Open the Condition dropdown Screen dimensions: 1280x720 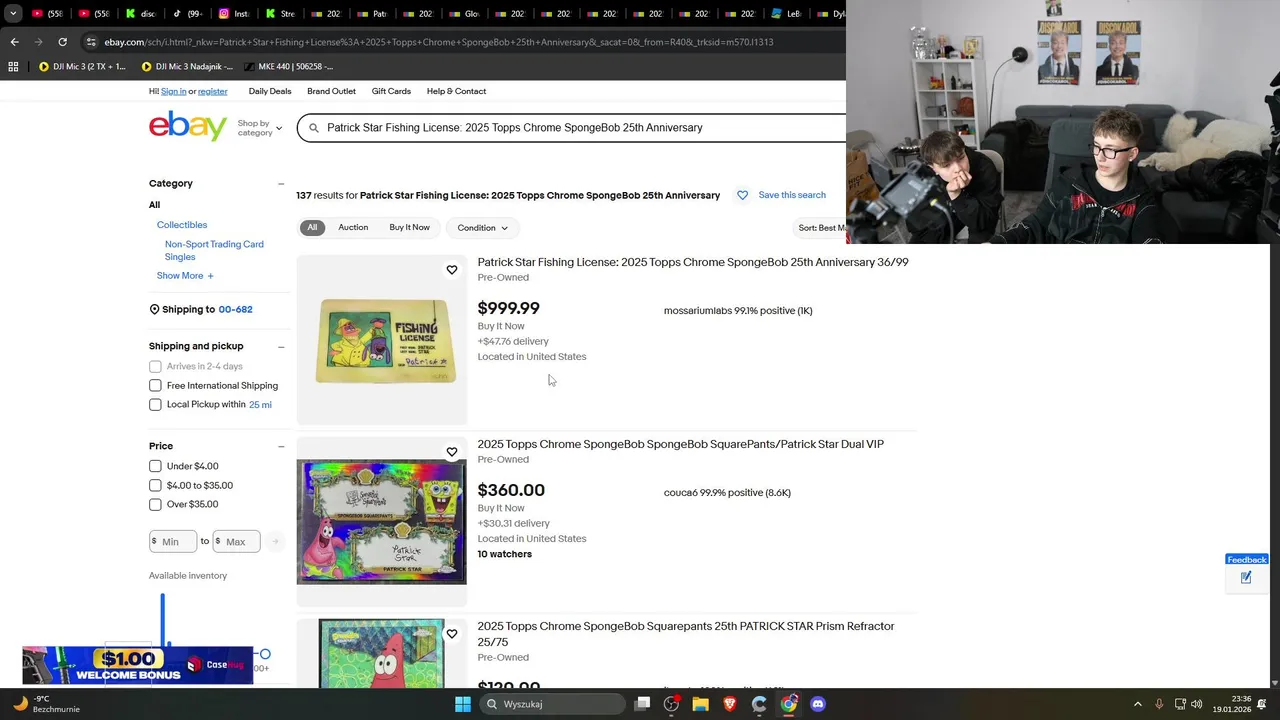pos(482,228)
